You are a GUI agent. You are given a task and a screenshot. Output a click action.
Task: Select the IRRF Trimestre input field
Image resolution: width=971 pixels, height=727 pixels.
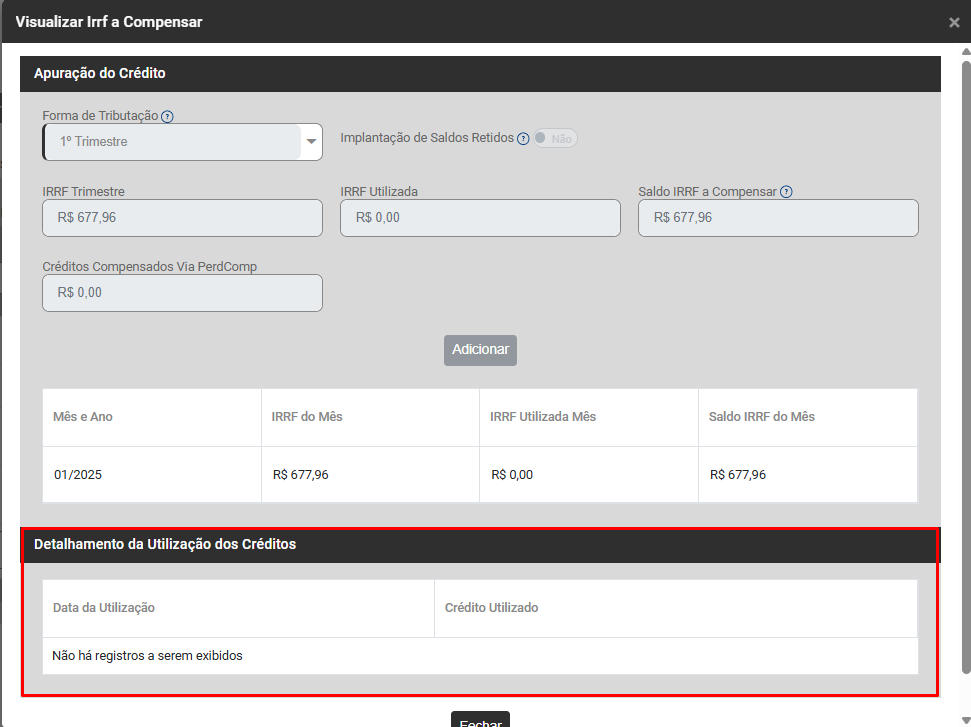182,217
